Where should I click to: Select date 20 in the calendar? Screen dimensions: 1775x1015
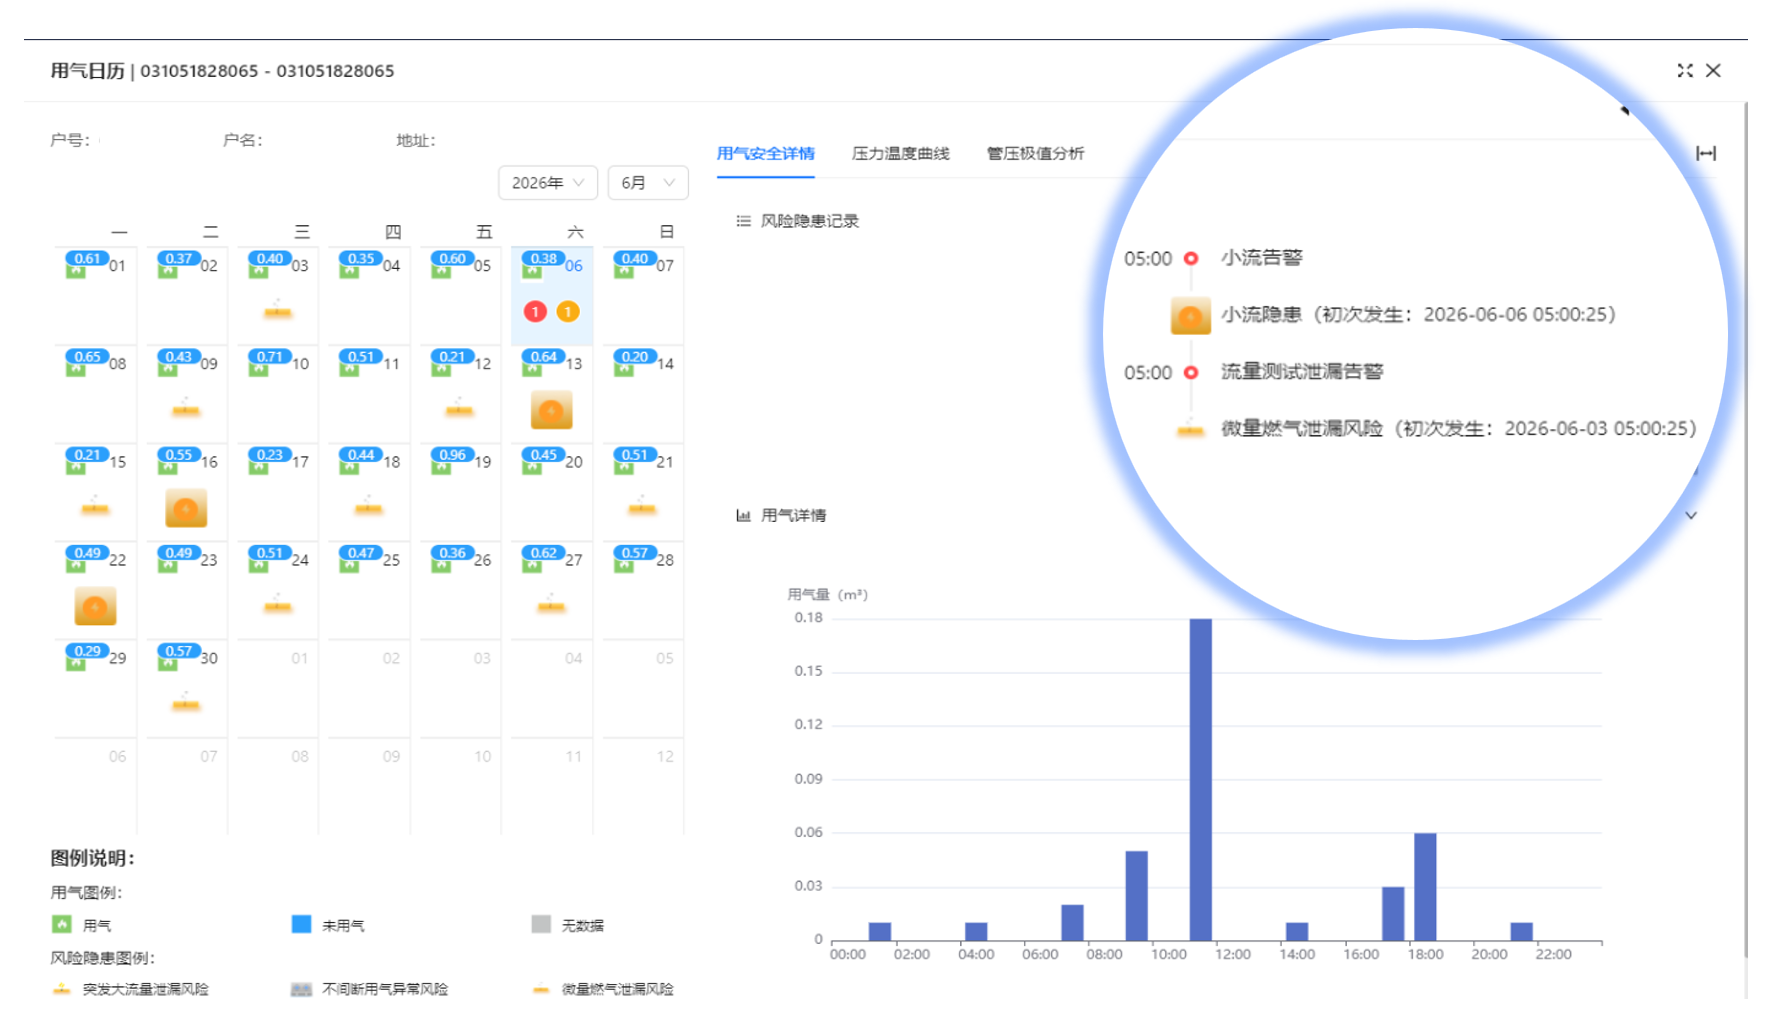coord(573,462)
